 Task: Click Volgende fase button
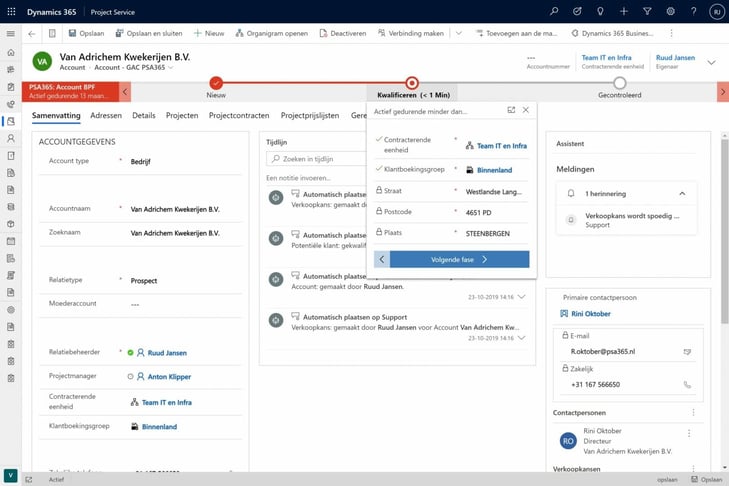459,260
